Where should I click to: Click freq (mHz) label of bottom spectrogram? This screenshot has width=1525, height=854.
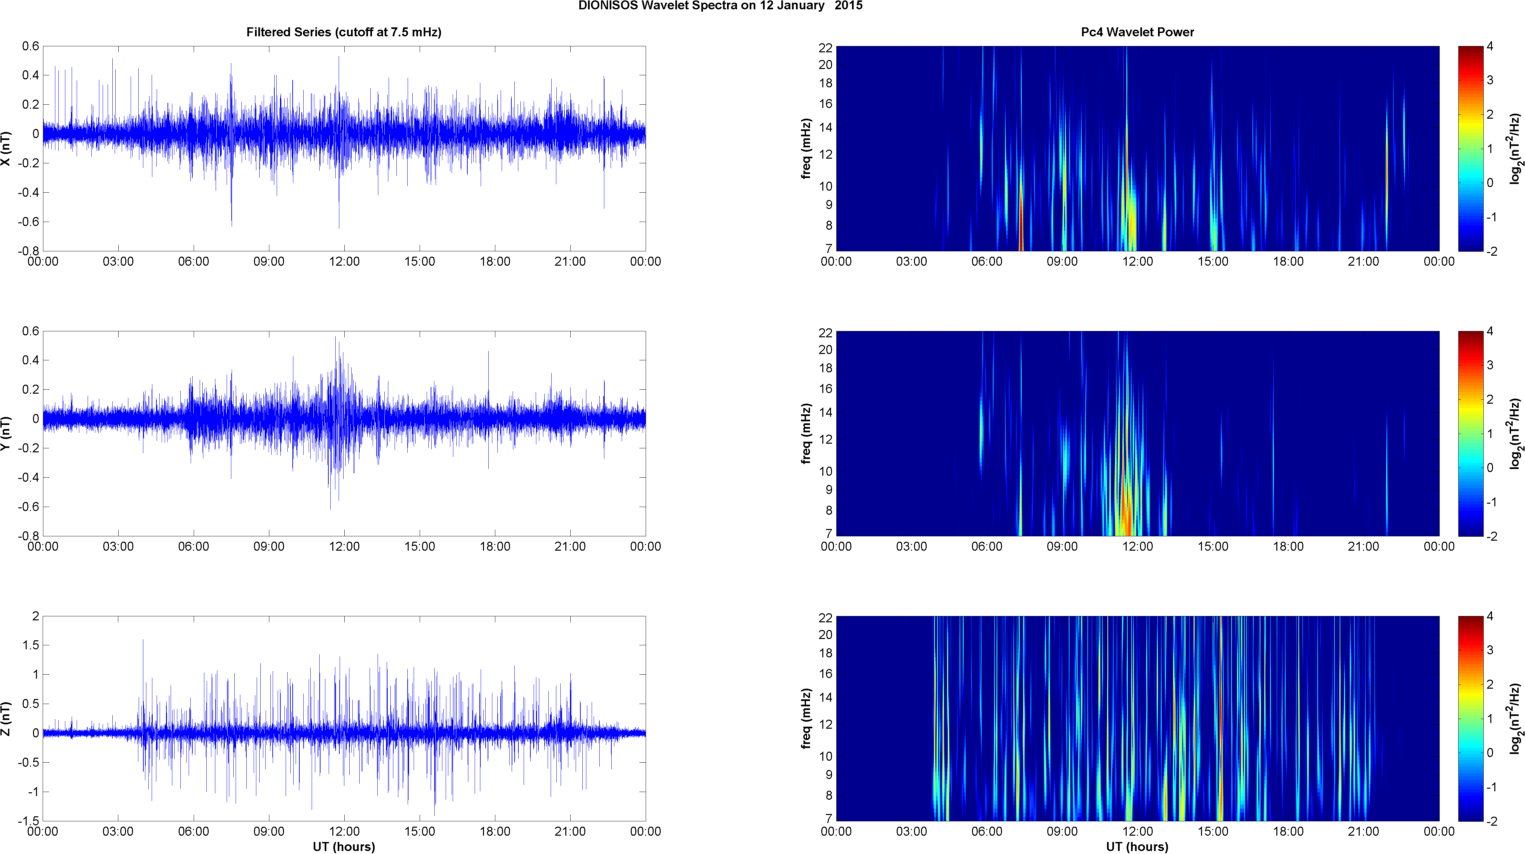coord(806,718)
